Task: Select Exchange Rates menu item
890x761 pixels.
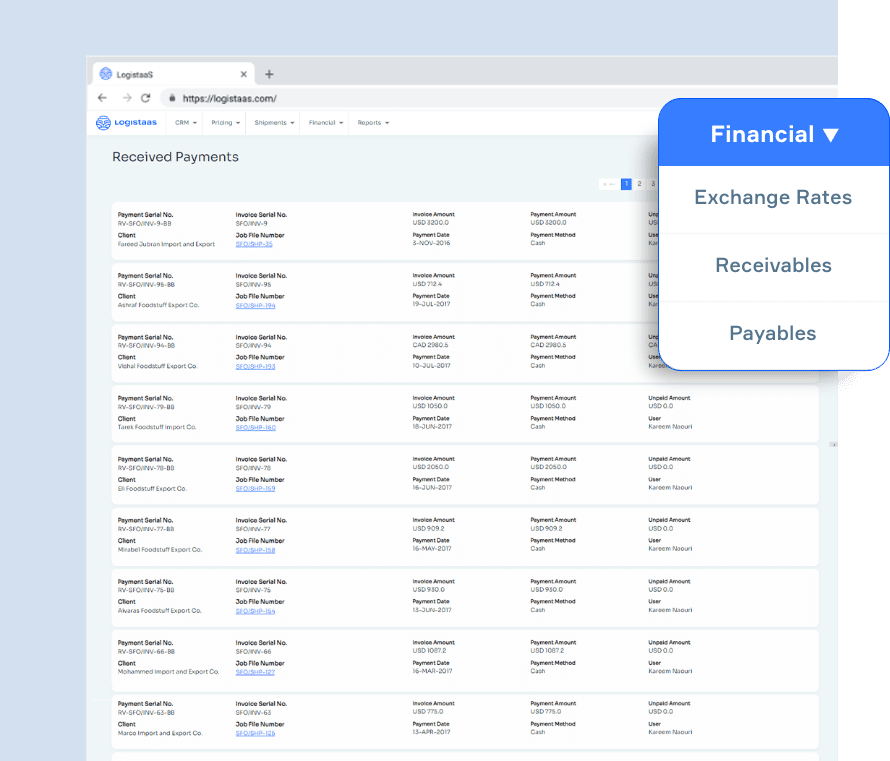Action: tap(773, 197)
